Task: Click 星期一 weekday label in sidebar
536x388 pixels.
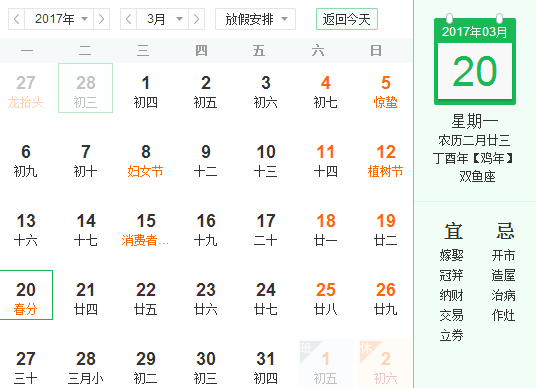Action: point(475,121)
